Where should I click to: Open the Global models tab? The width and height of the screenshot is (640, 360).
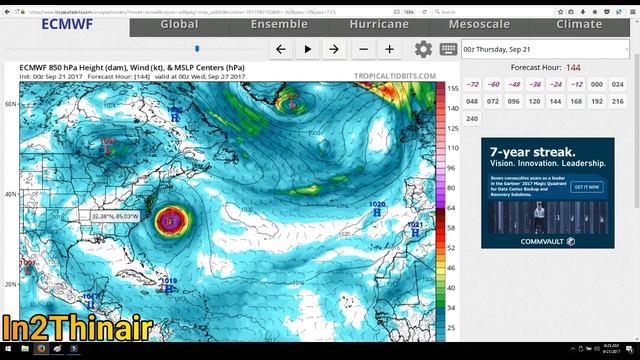(179, 24)
